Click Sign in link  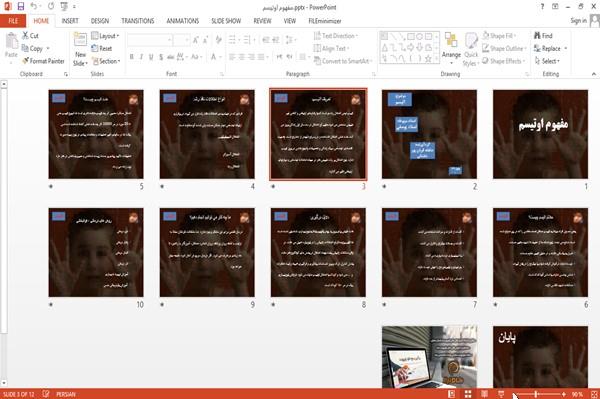coord(578,21)
